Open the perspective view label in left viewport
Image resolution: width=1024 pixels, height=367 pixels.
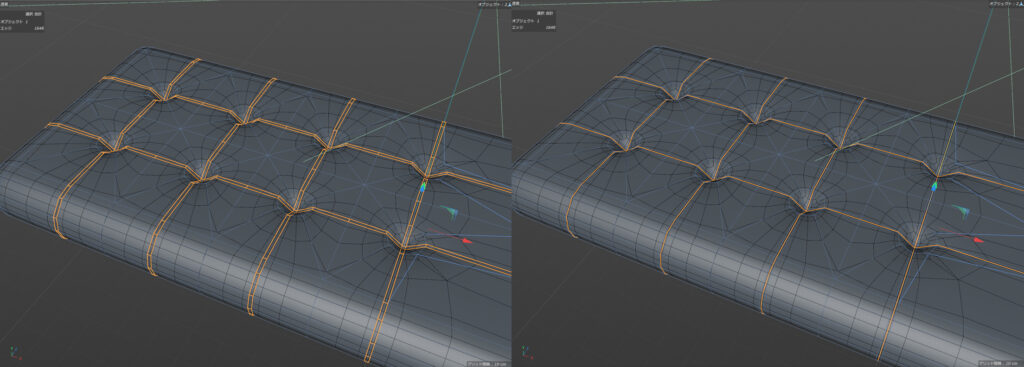tap(4, 4)
